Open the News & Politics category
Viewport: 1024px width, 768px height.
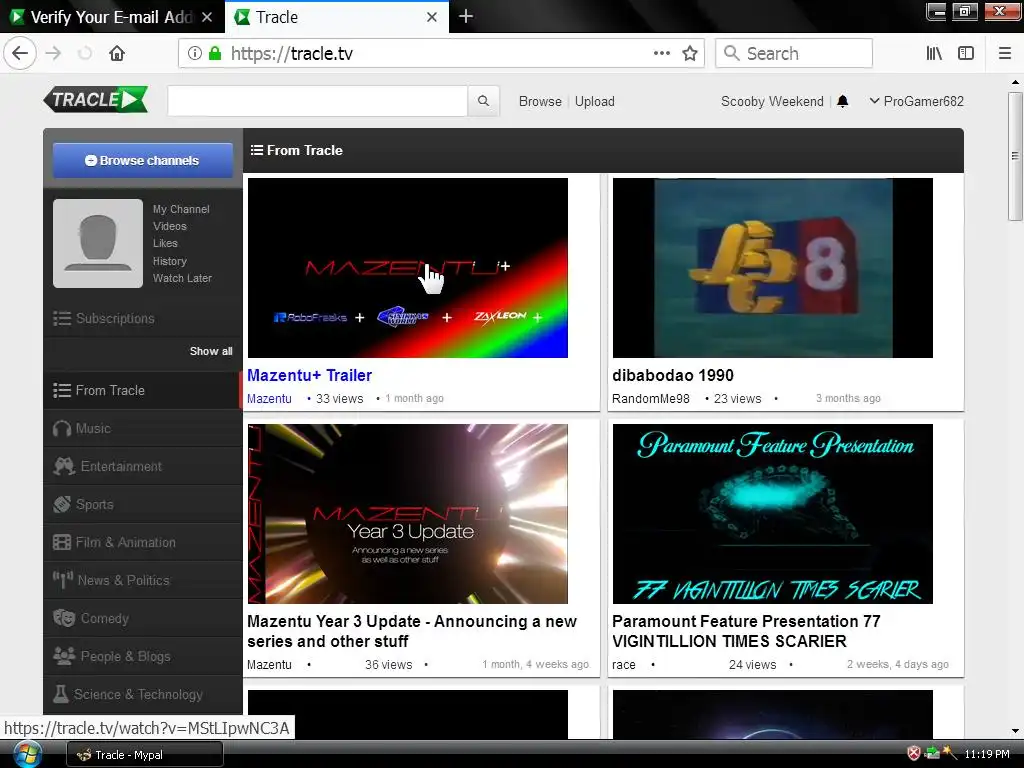click(143, 580)
